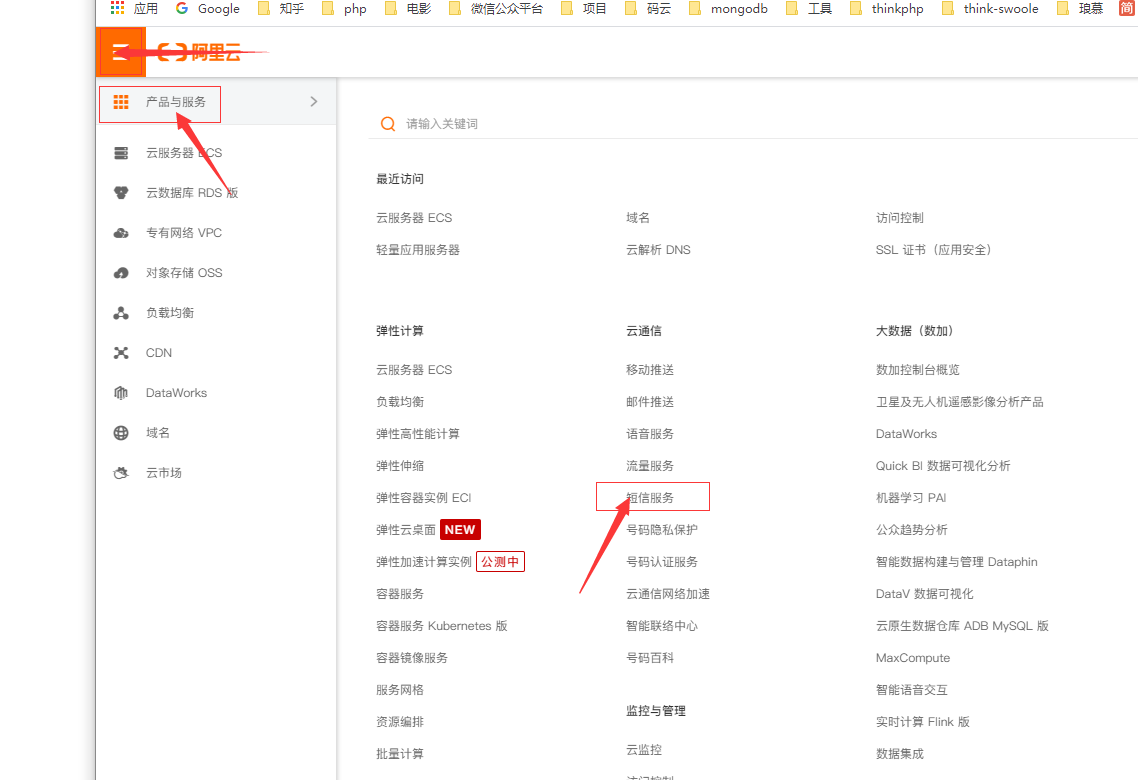
Task: Open the thinkphp bookmark folder
Action: [x=887, y=9]
